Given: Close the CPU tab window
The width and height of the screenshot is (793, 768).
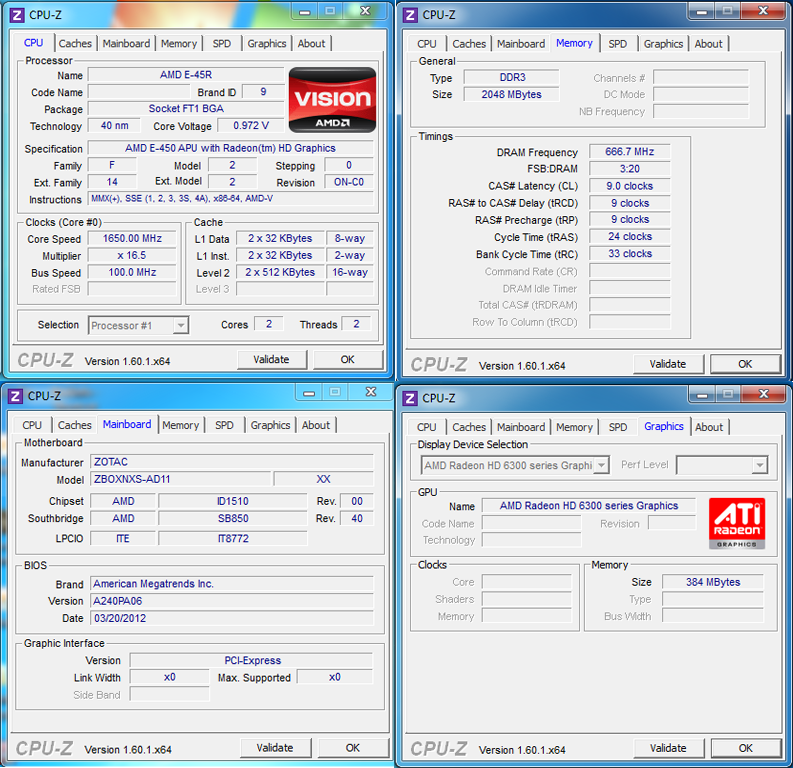Looking at the screenshot, I should click(x=365, y=11).
